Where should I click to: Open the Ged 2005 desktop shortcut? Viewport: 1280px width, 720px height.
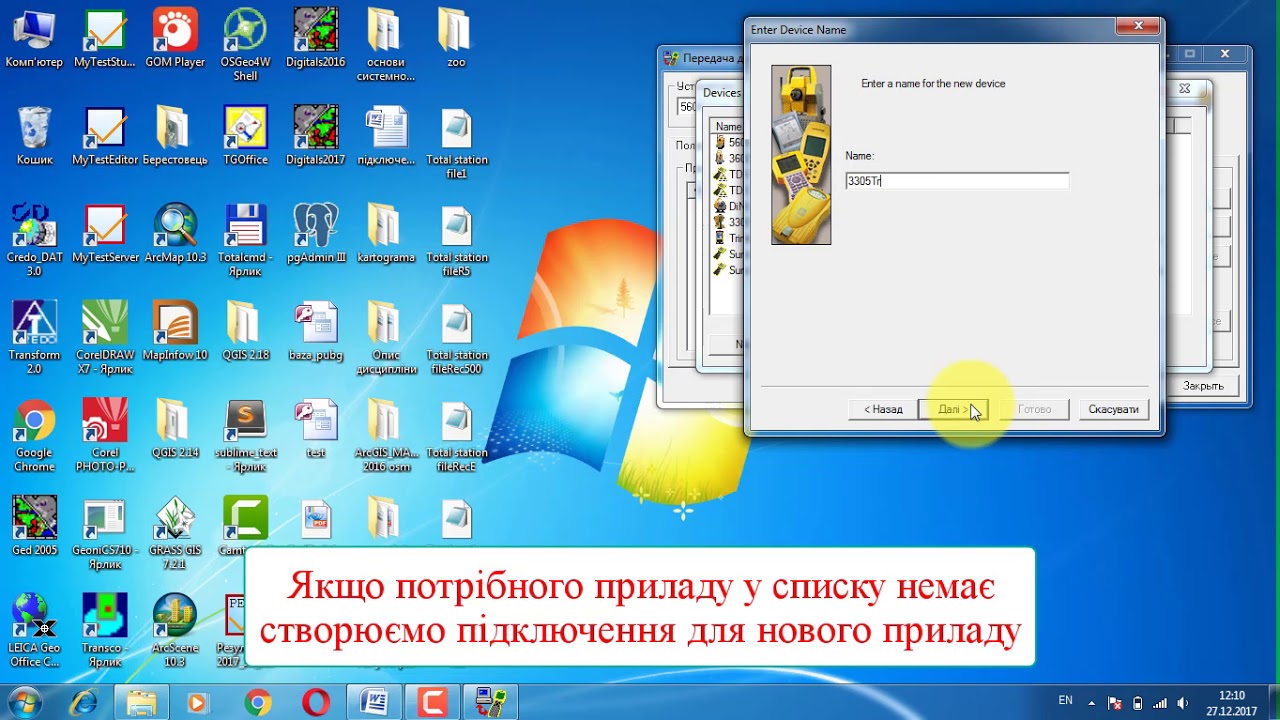(34, 527)
